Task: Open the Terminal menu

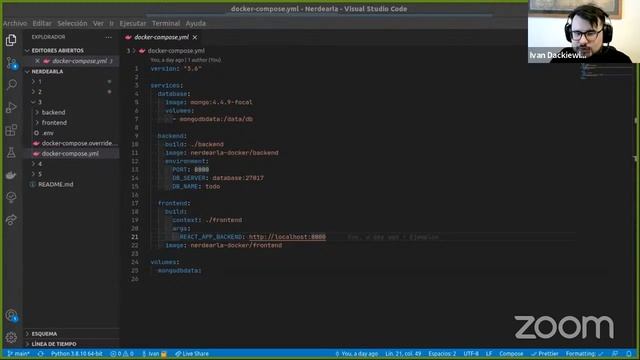Action: click(x=166, y=23)
